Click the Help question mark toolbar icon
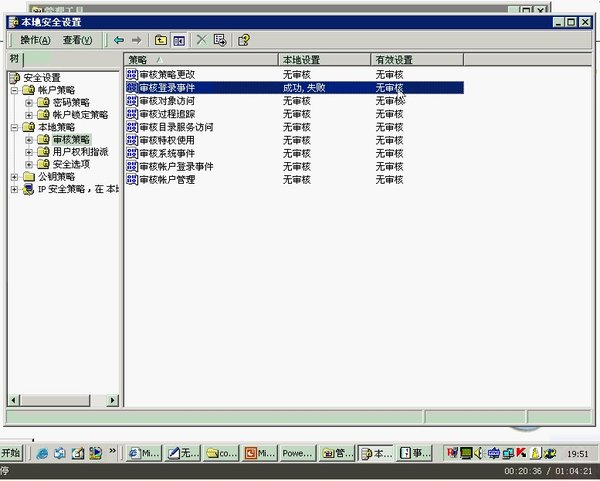600x481 pixels. pyautogui.click(x=244, y=40)
